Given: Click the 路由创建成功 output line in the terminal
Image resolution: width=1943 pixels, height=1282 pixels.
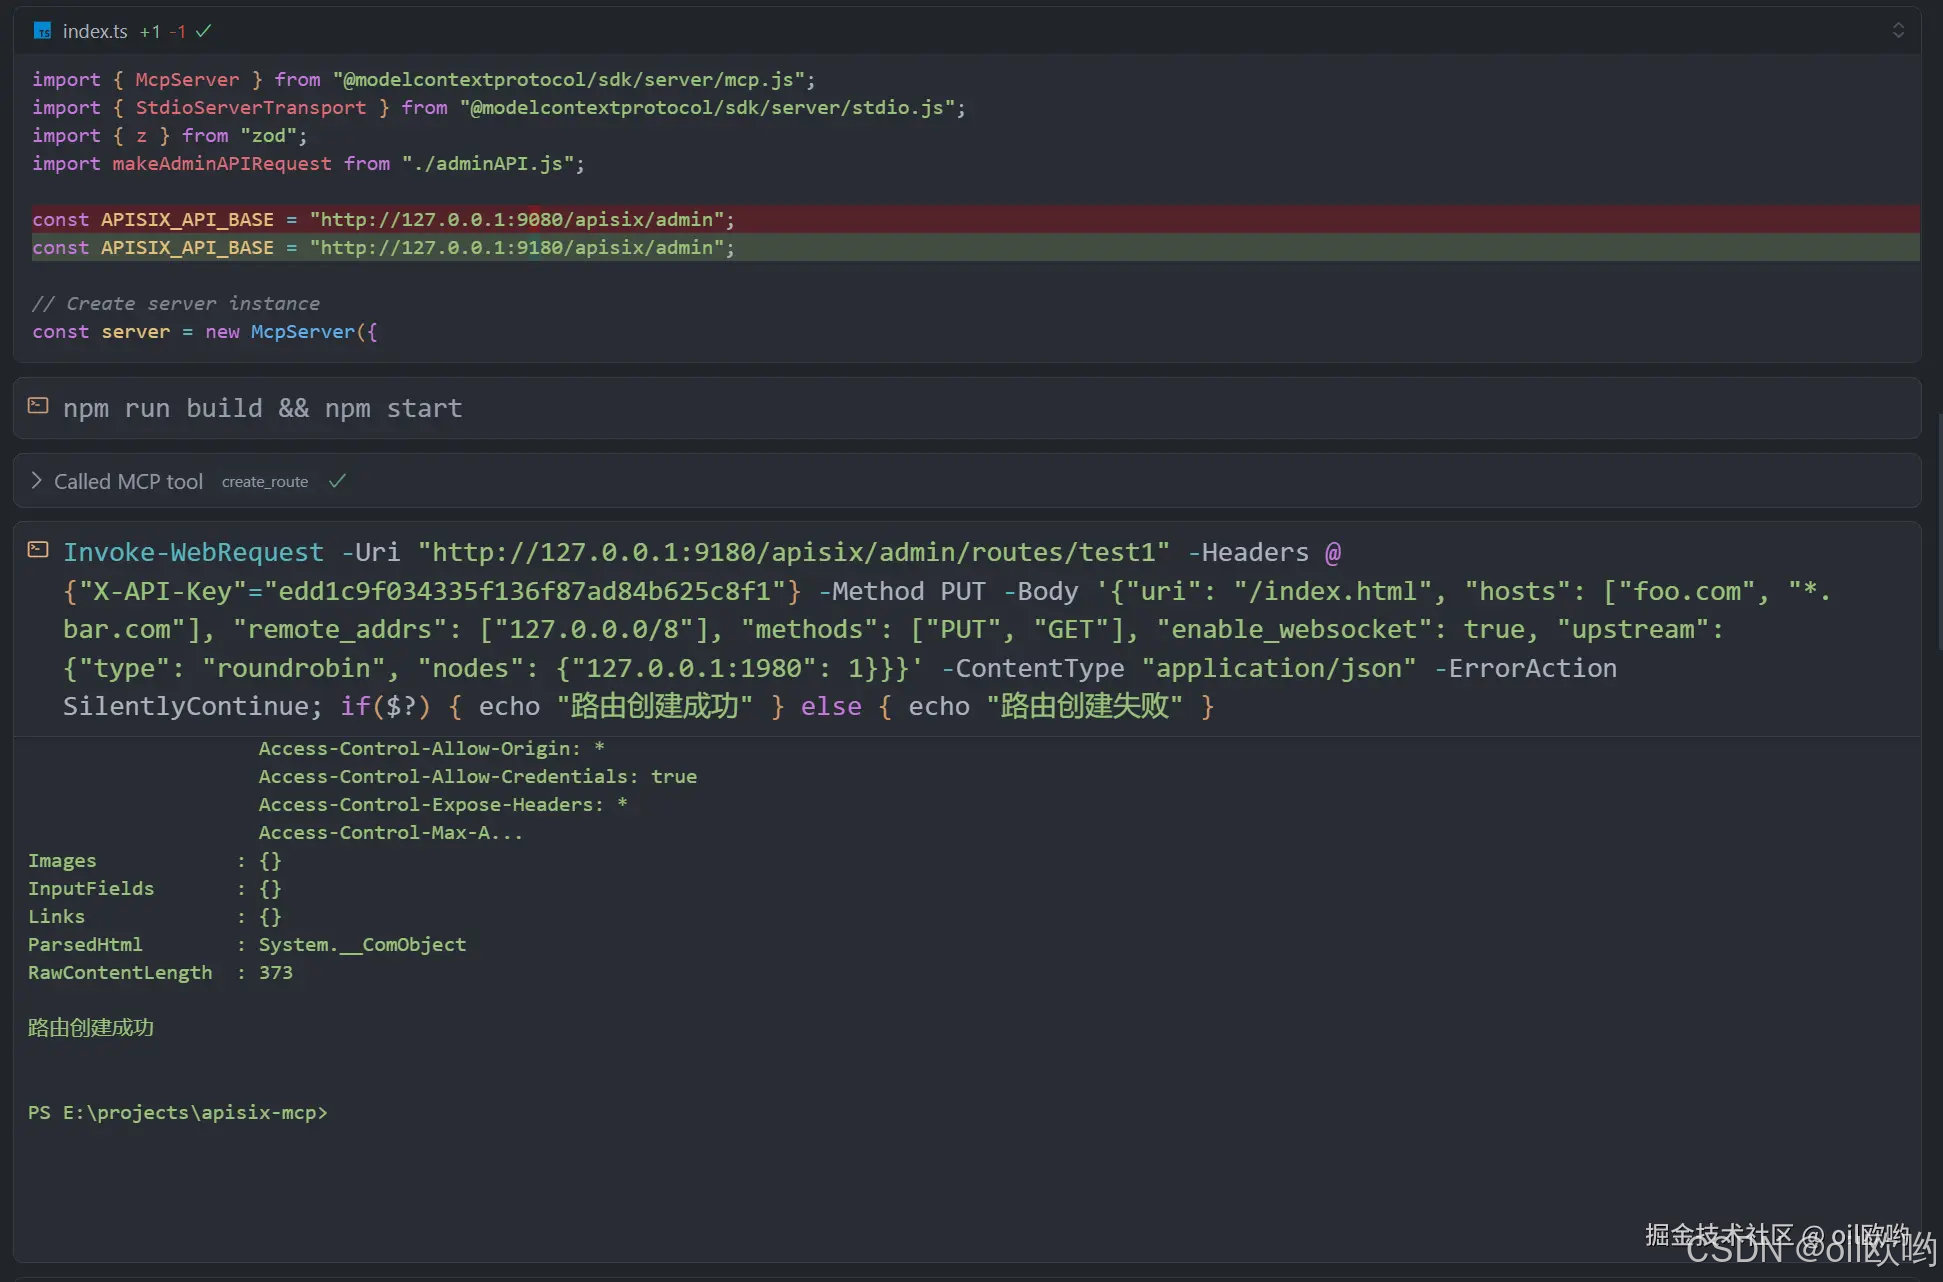Looking at the screenshot, I should pos(91,1028).
